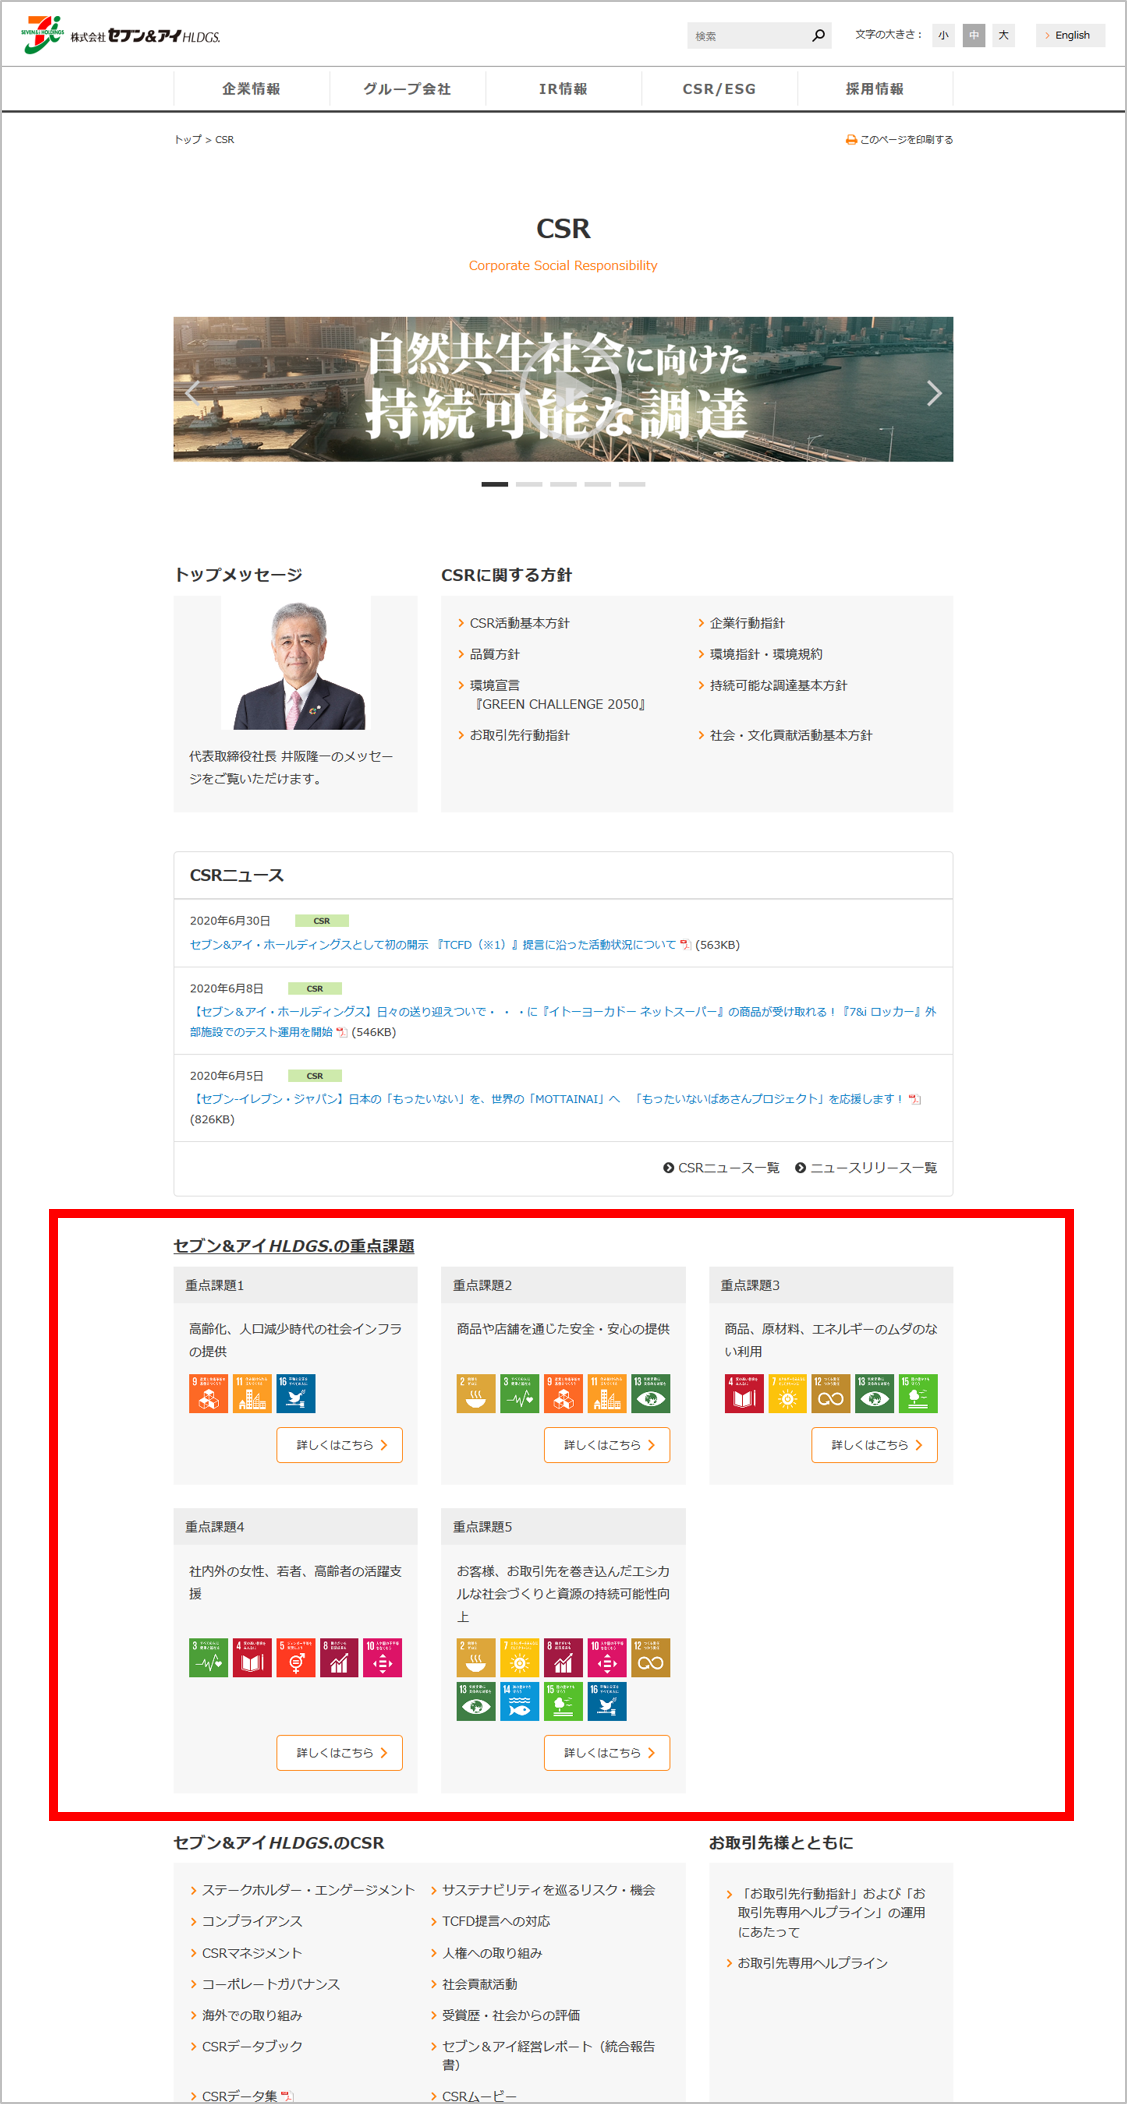Viewport: 1127px width, 2104px height.
Task: Click SDG 3 health icon in 重点課題2 card
Action: pyautogui.click(x=520, y=1393)
